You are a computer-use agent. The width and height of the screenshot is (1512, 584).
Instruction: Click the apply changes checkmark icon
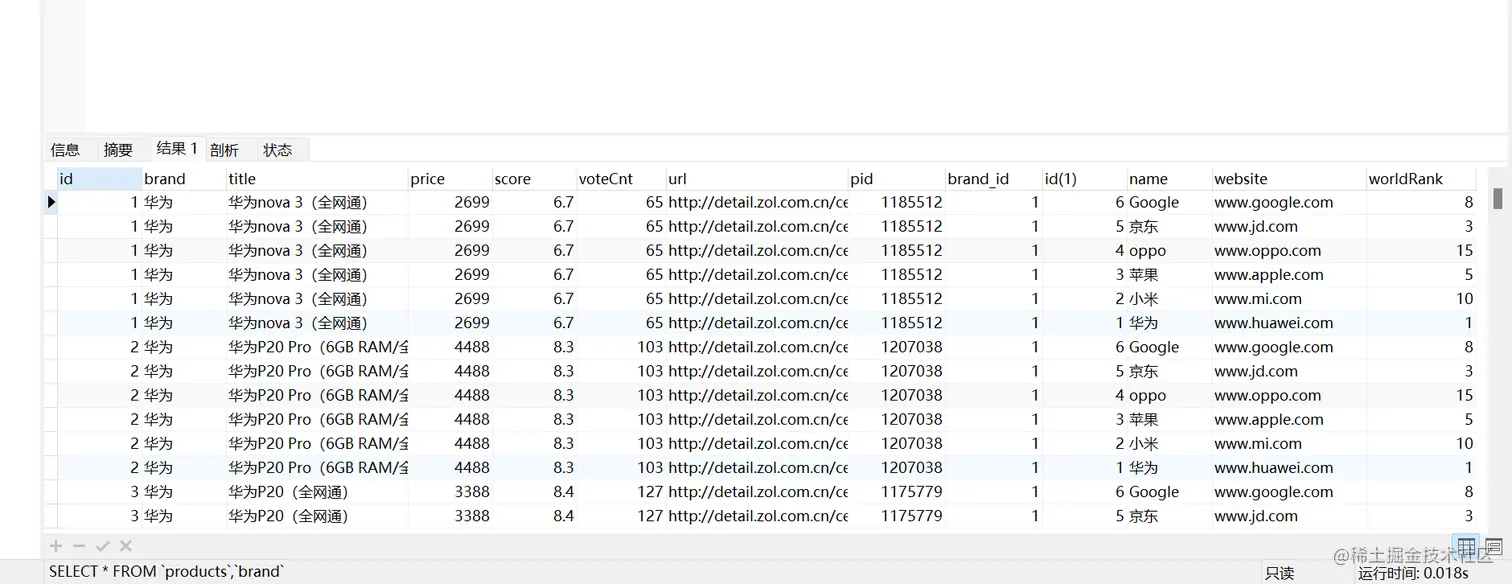pos(103,546)
